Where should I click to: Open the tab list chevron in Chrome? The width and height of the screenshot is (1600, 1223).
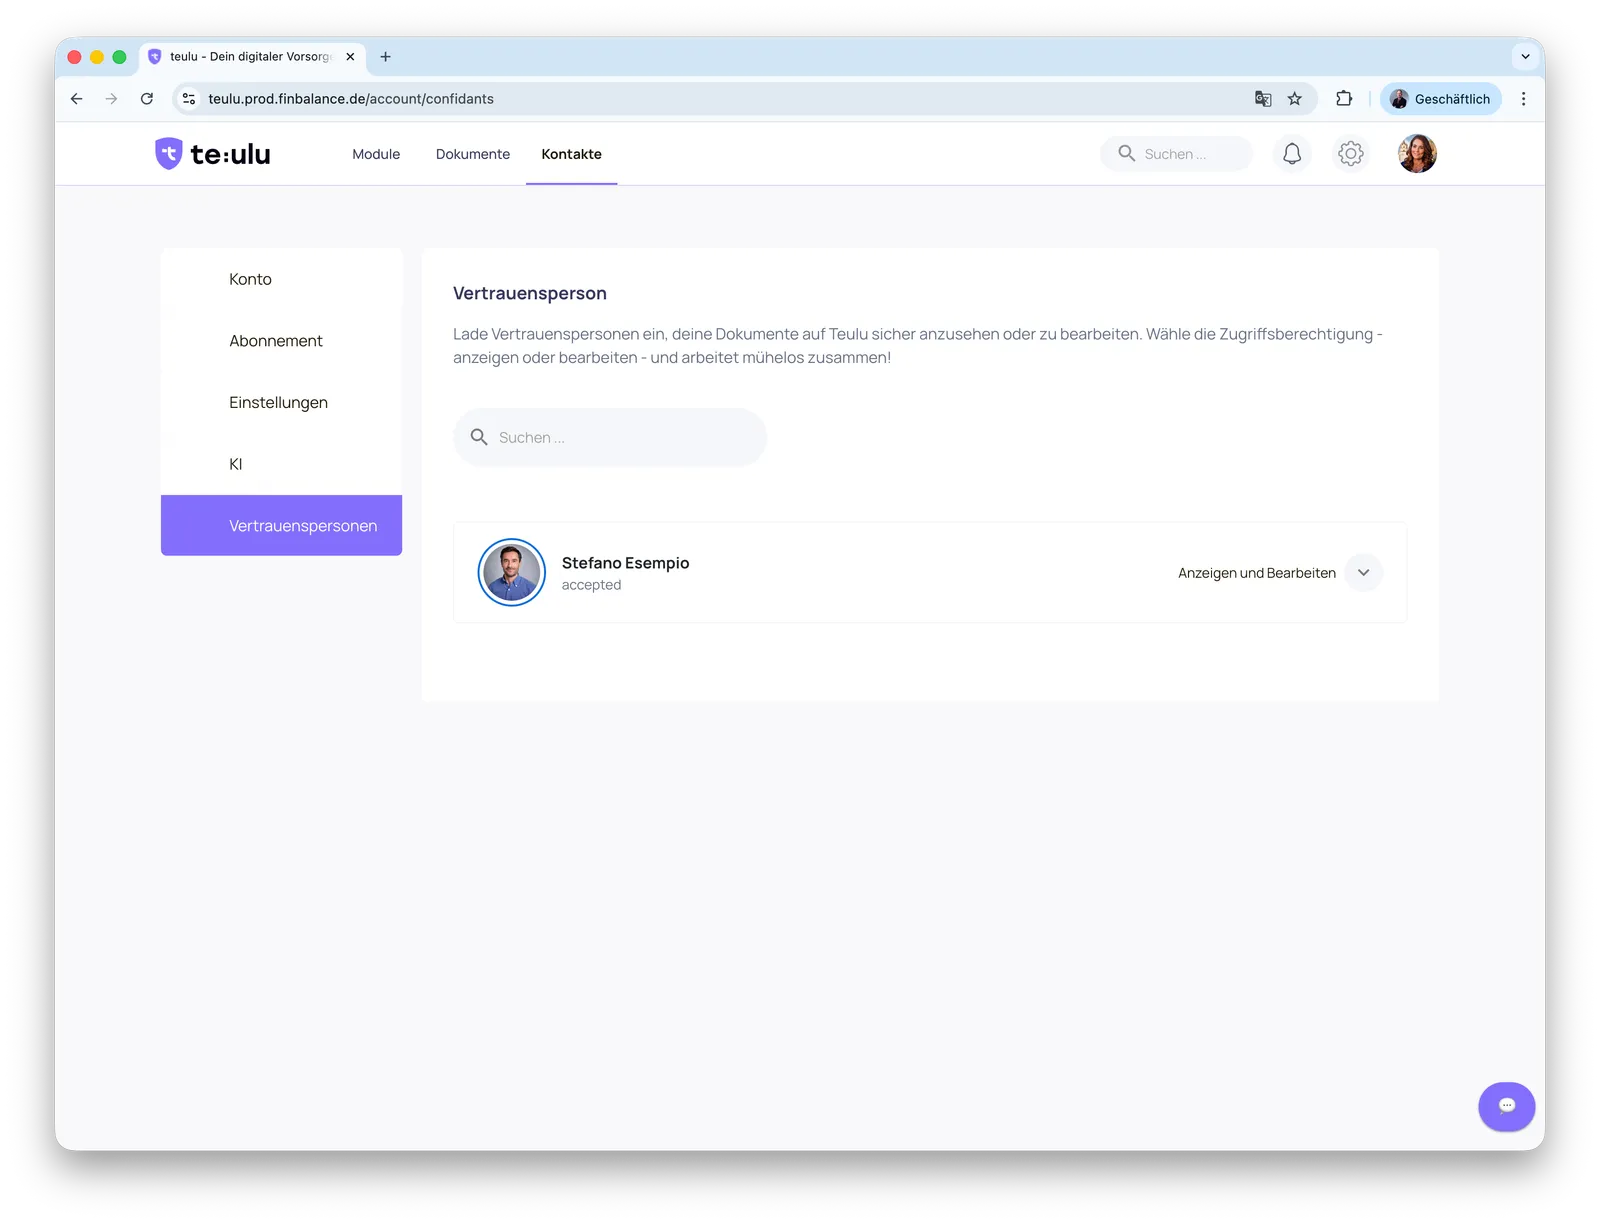(1525, 57)
